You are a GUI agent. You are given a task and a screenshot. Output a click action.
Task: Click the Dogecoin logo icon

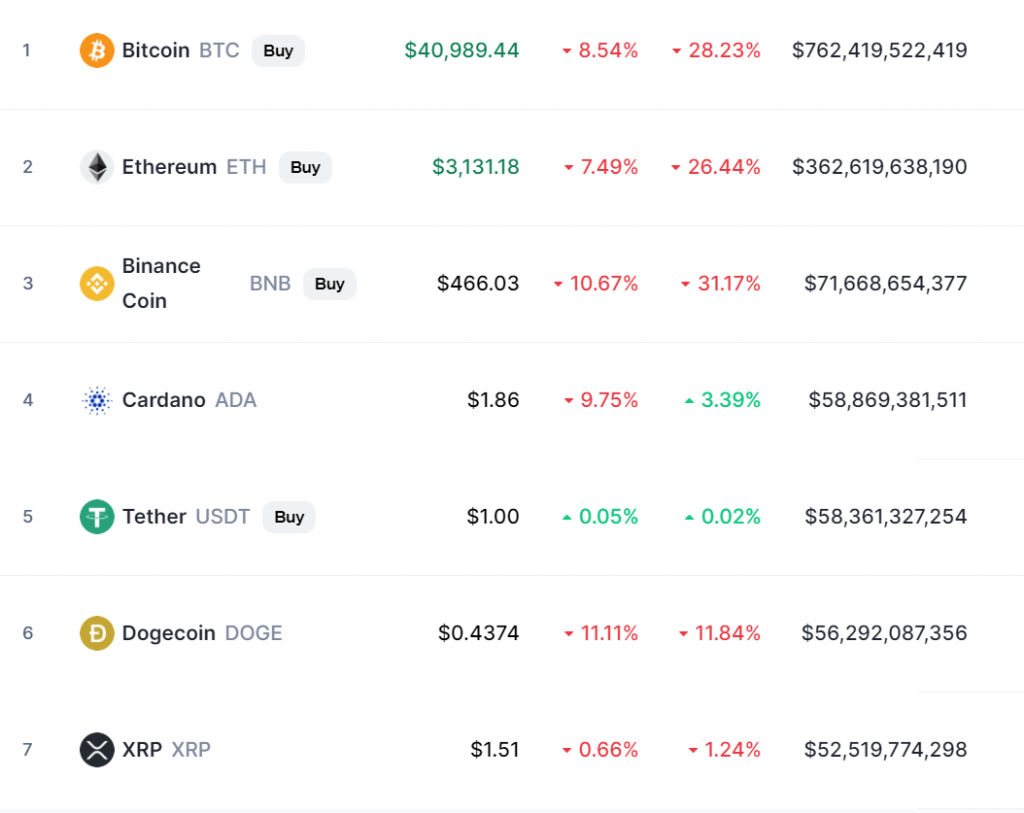97,633
